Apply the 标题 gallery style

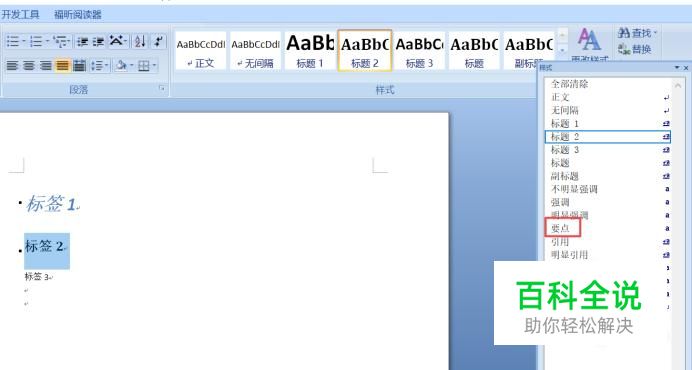474,50
